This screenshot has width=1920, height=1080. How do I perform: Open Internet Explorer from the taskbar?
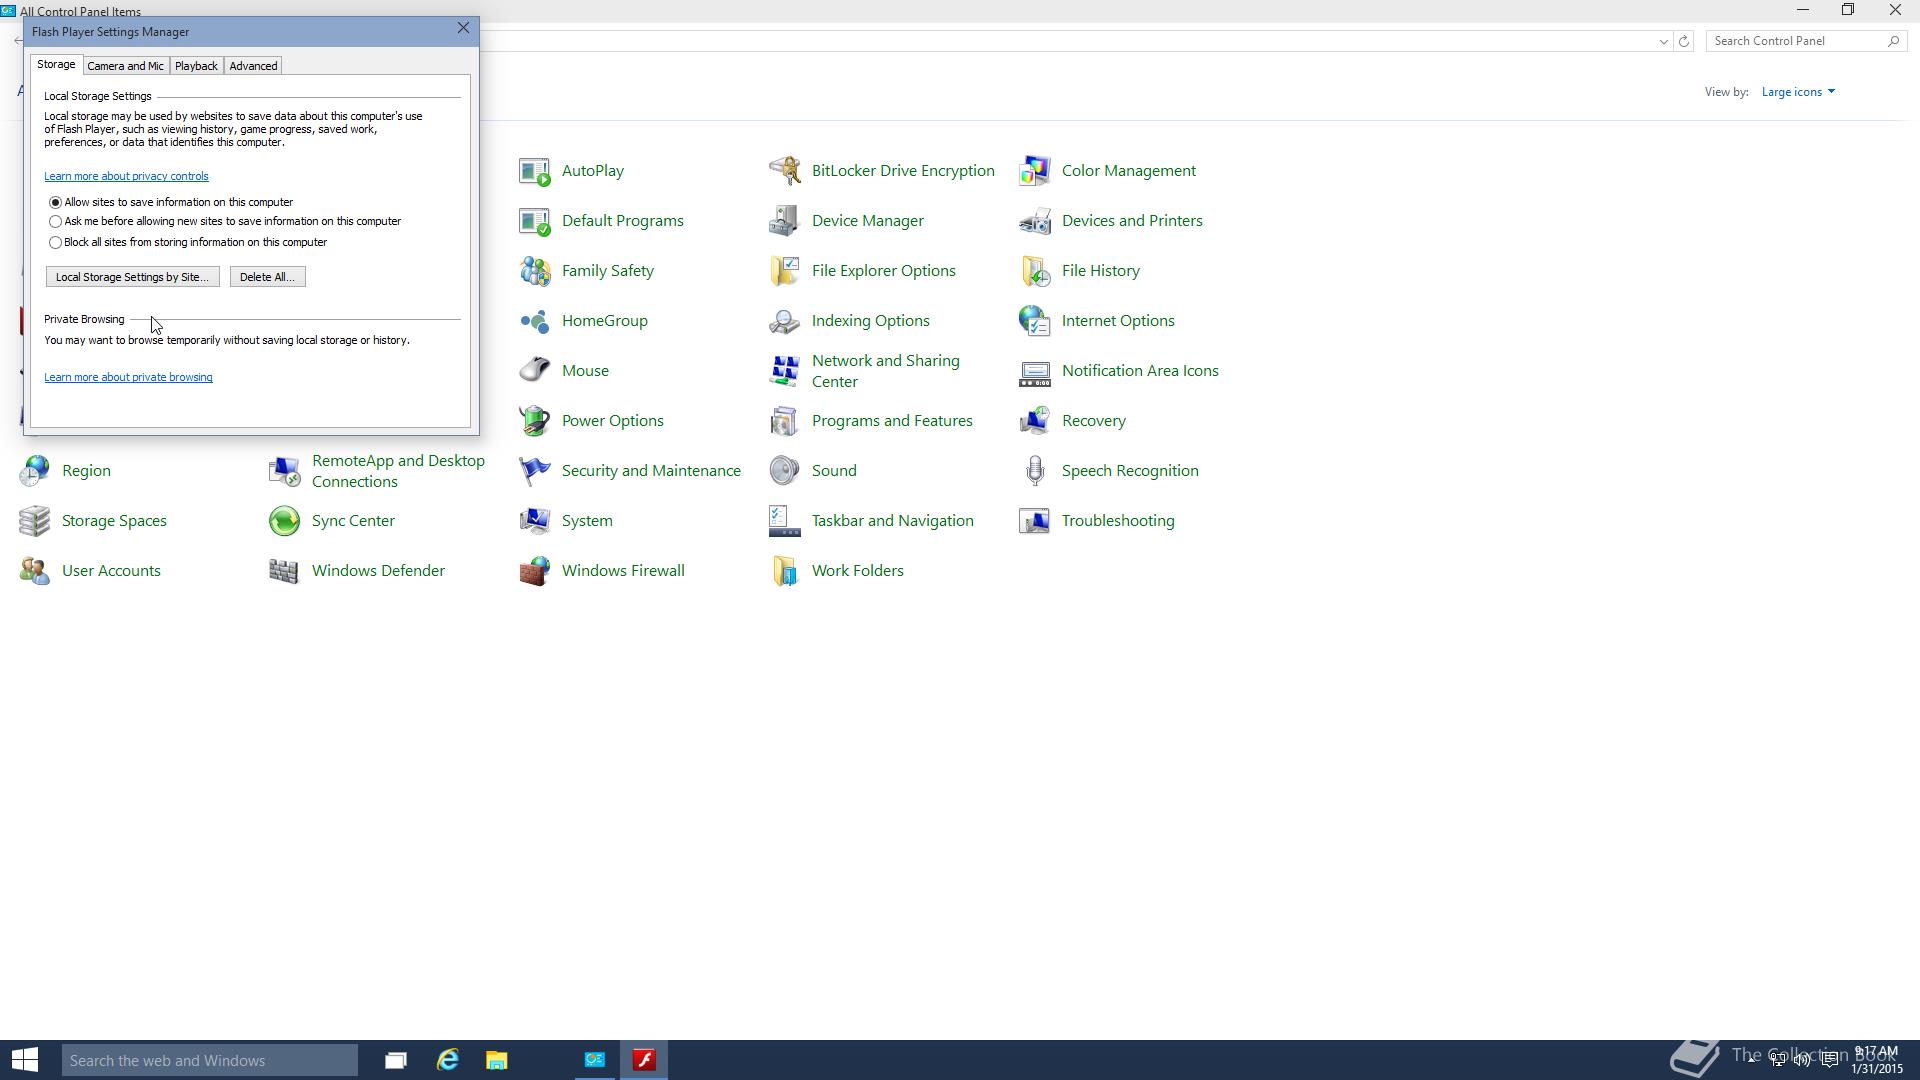[x=447, y=1060]
